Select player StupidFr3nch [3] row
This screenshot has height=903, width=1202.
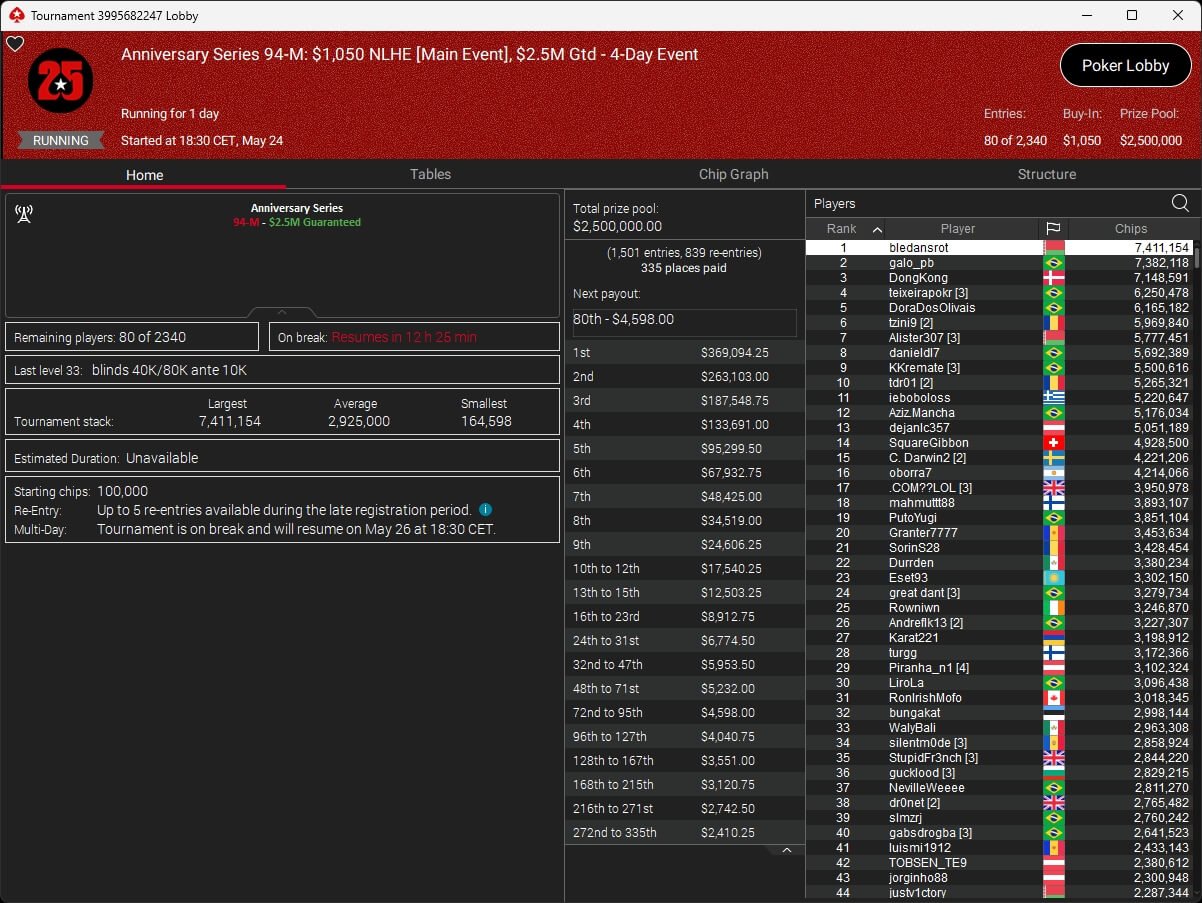(998, 757)
